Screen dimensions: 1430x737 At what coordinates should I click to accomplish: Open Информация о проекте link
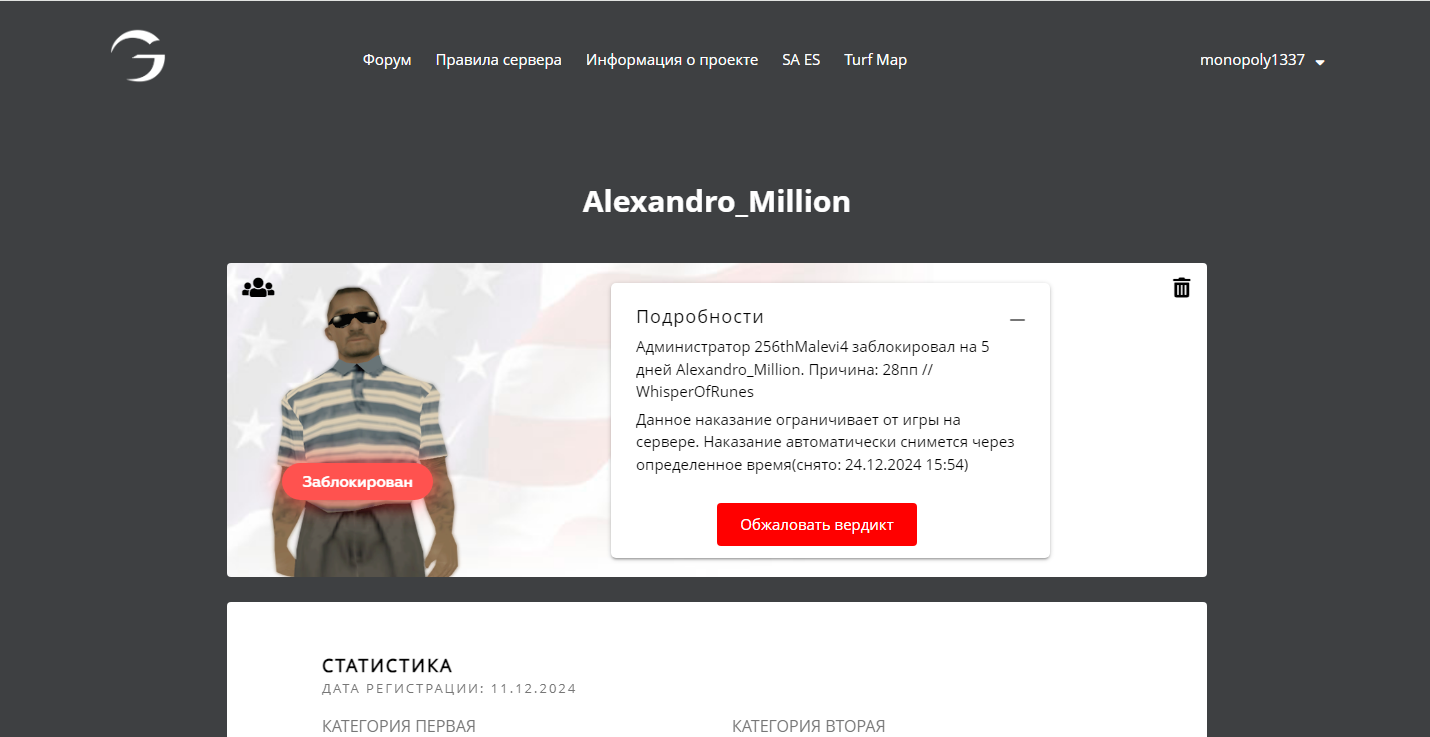[x=672, y=60]
